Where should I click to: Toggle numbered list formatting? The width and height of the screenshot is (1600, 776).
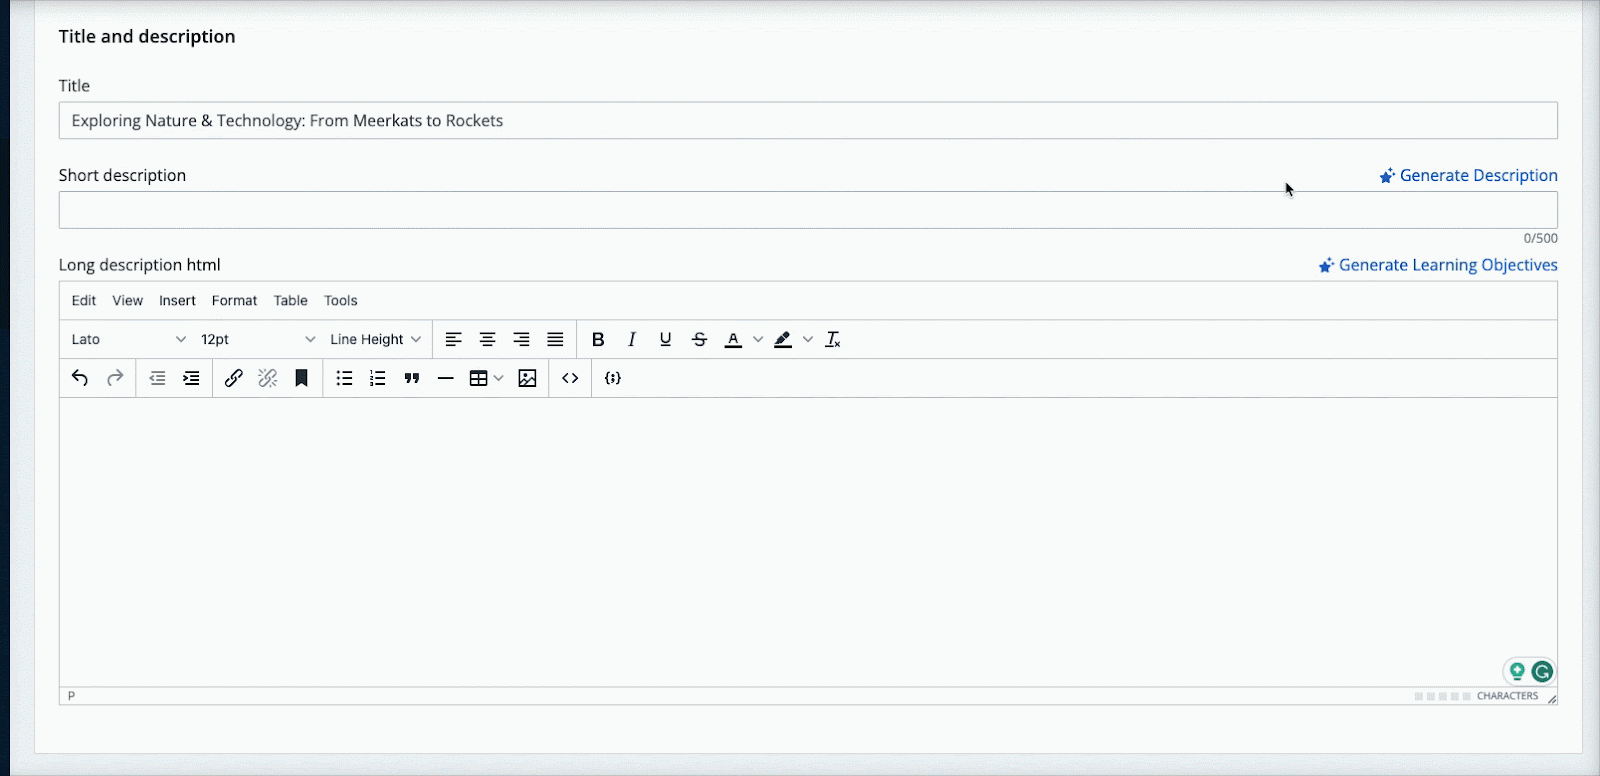click(377, 378)
